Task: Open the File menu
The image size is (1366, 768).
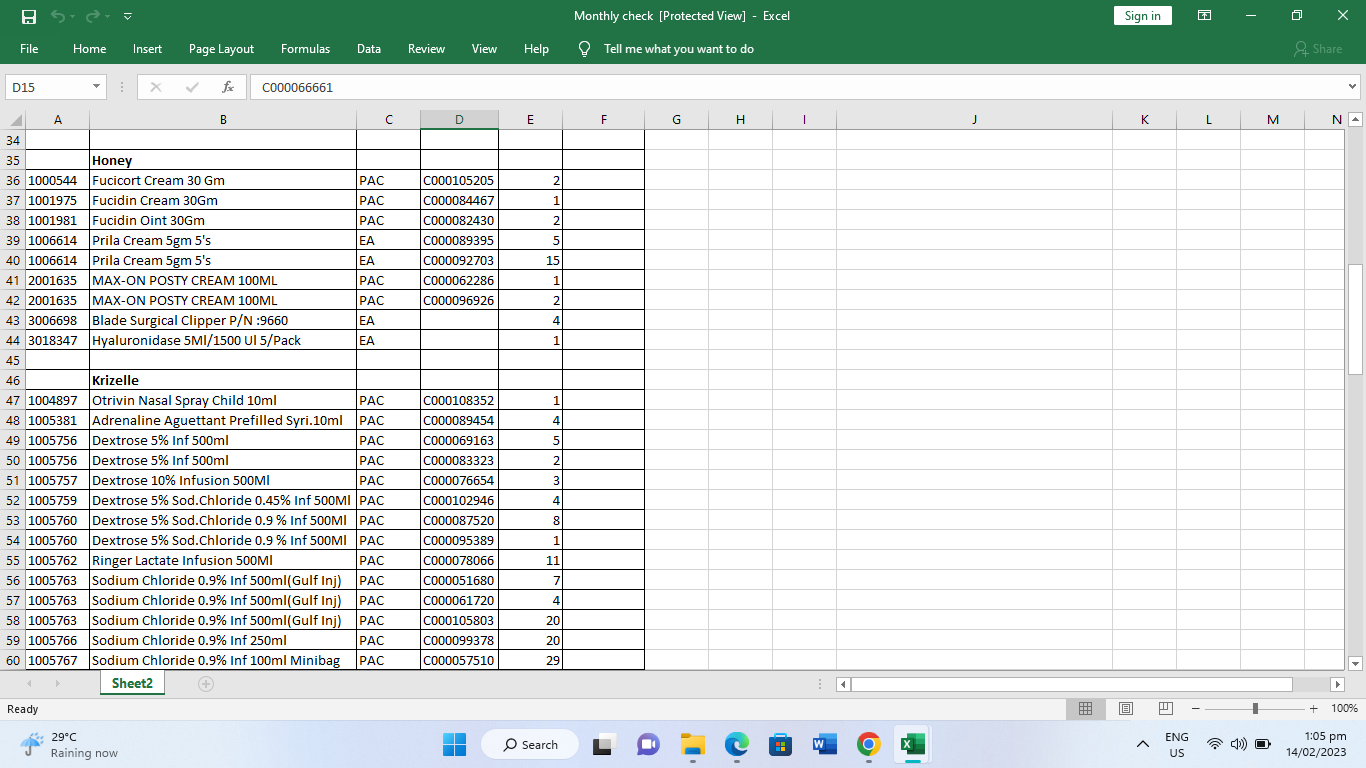Action: [x=29, y=49]
